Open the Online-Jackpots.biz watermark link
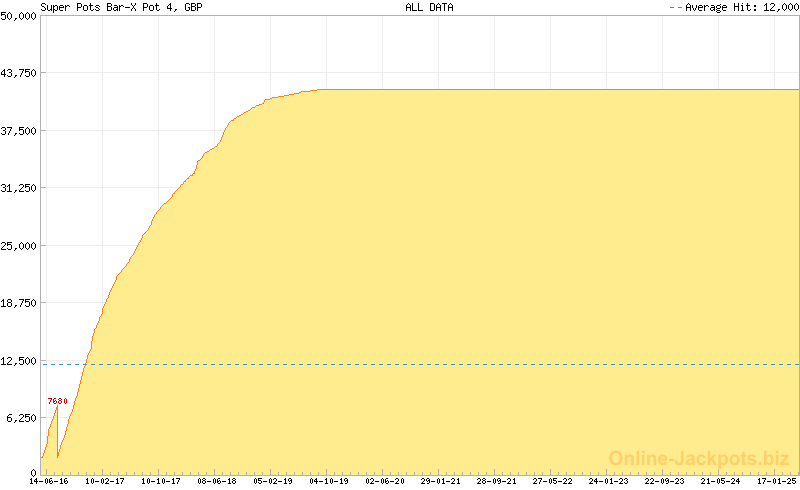The height and width of the screenshot is (490, 800). click(693, 458)
